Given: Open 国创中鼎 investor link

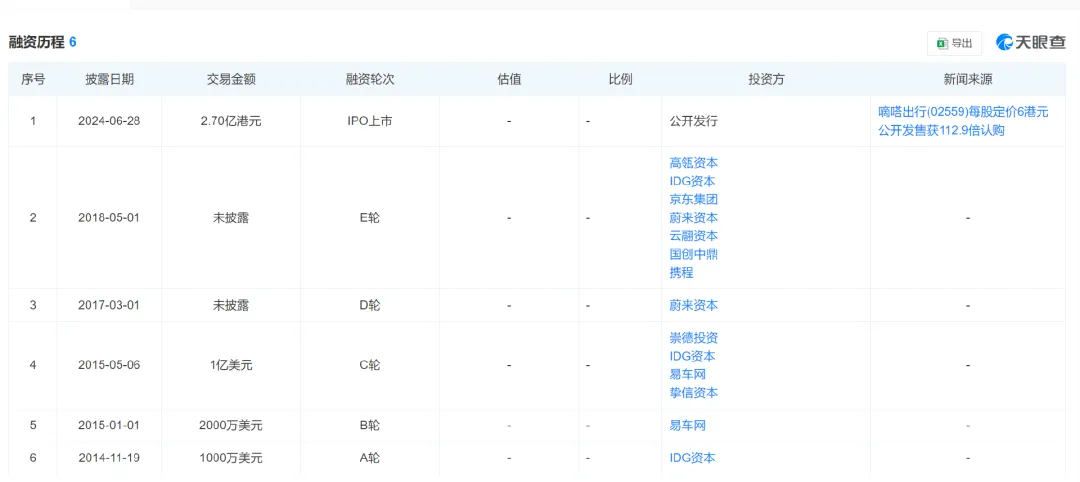Looking at the screenshot, I should pos(694,254).
